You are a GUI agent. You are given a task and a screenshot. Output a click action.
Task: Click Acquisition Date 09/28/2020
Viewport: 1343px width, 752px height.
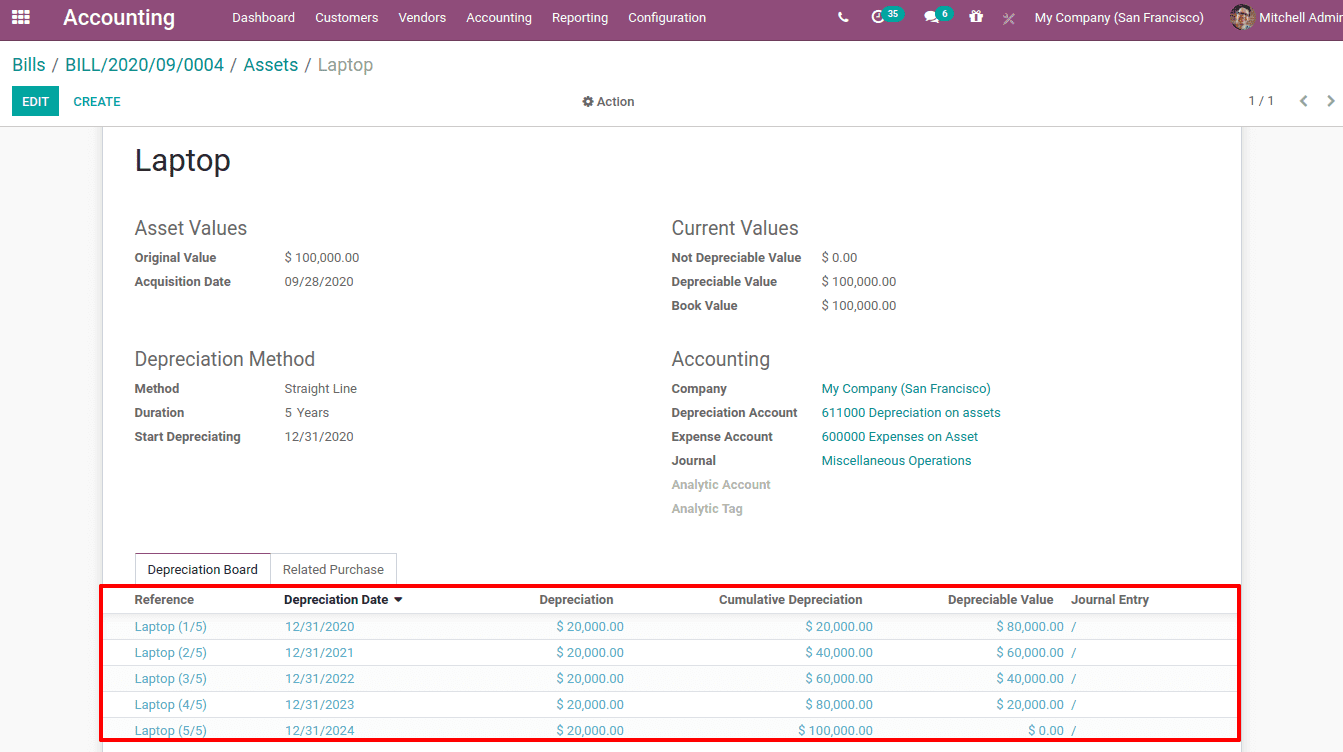(319, 282)
